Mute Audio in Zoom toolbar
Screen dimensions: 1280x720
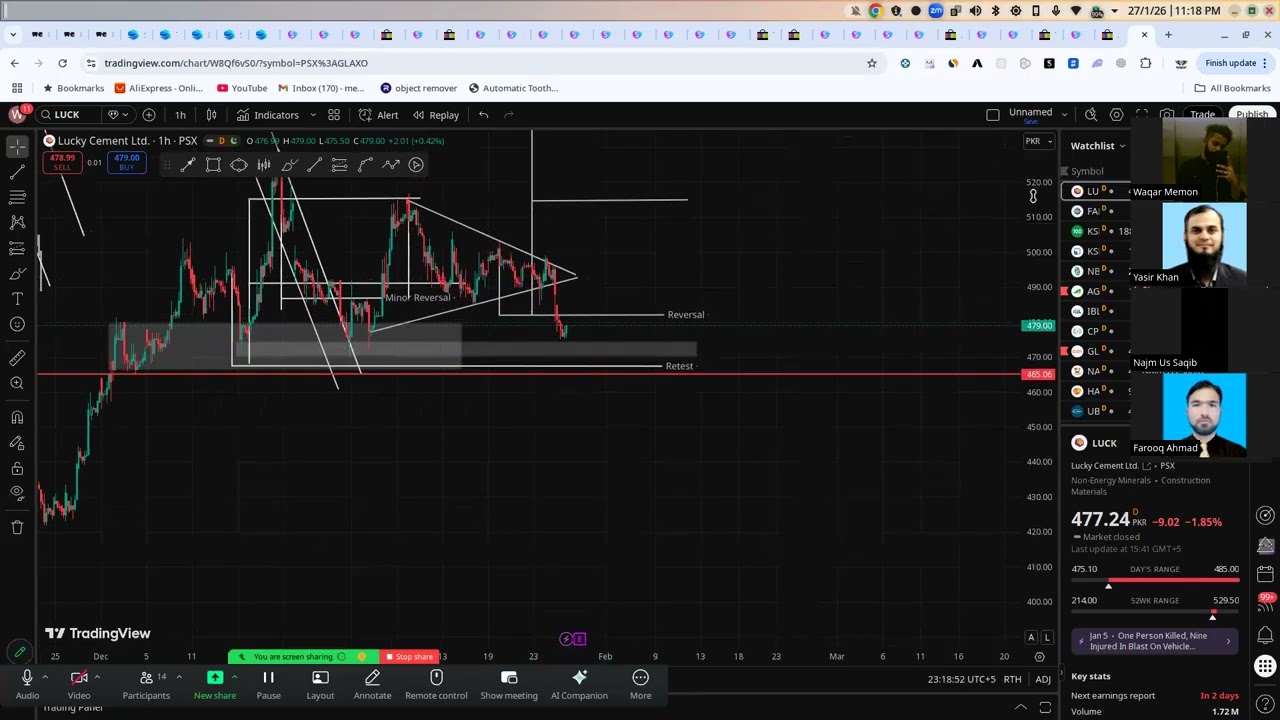tap(27, 685)
